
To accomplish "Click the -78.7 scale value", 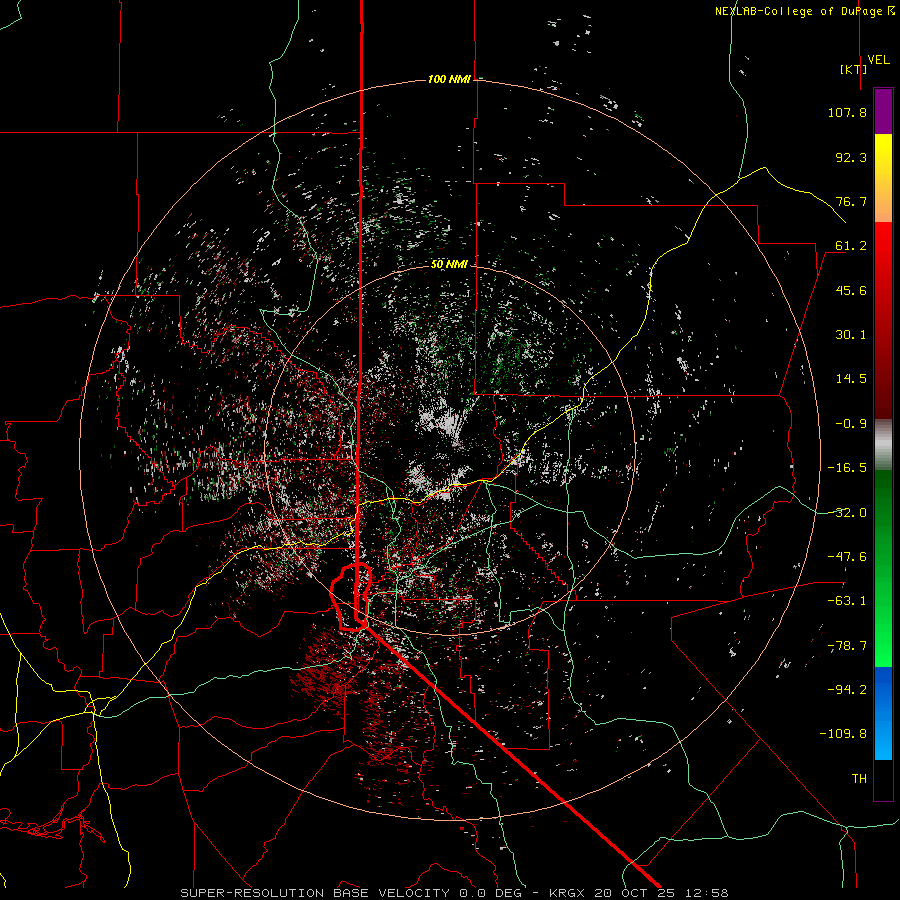I will coord(847,646).
